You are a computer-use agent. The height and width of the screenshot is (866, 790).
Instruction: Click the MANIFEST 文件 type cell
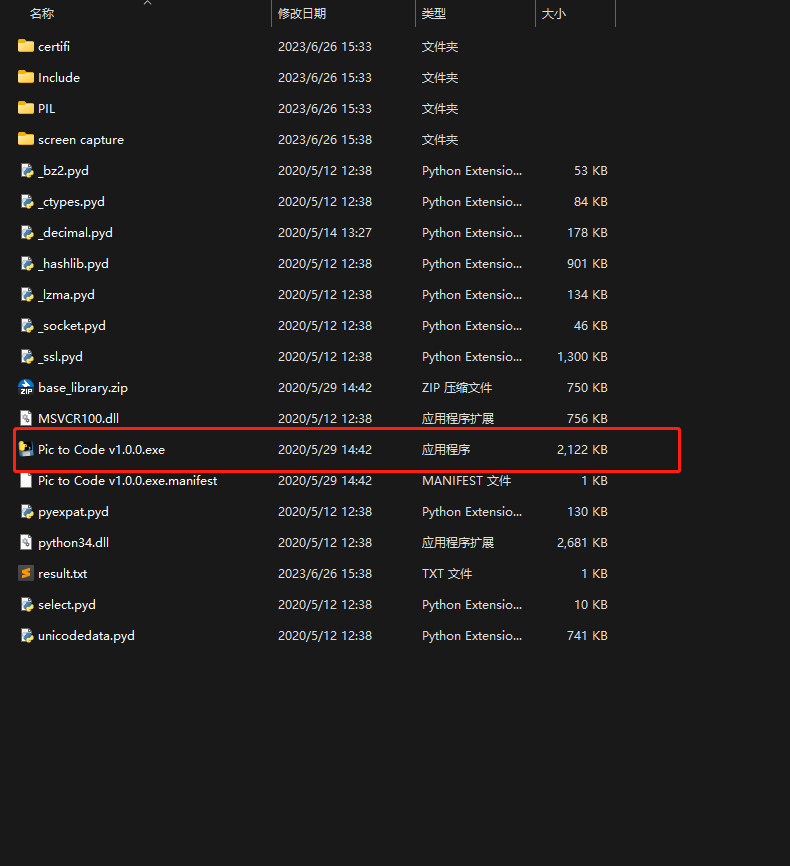pos(466,480)
